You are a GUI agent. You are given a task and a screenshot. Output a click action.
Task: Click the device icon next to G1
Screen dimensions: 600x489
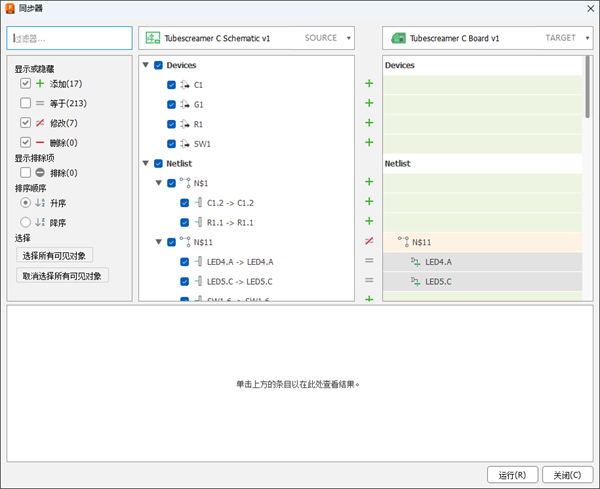point(185,104)
